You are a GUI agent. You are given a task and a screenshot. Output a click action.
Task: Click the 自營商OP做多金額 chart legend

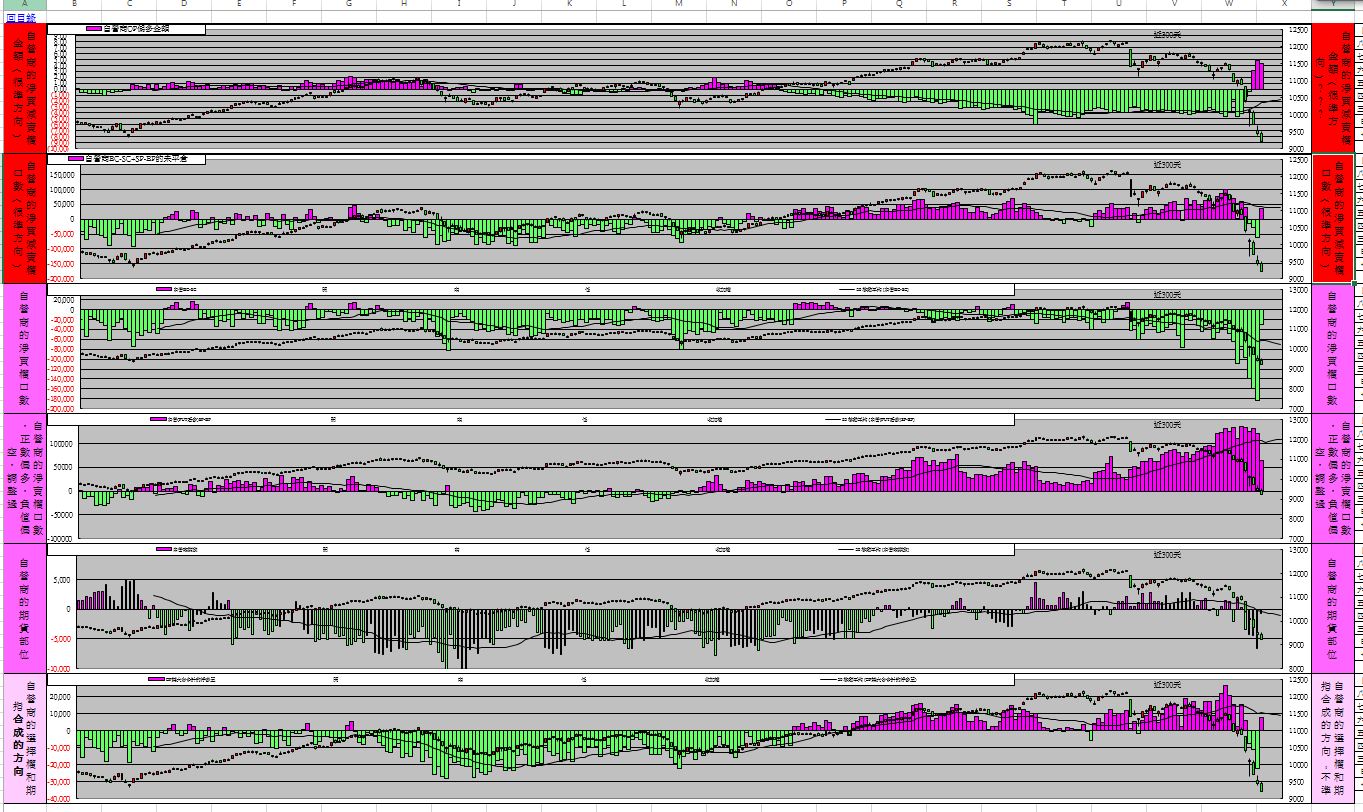point(128,29)
